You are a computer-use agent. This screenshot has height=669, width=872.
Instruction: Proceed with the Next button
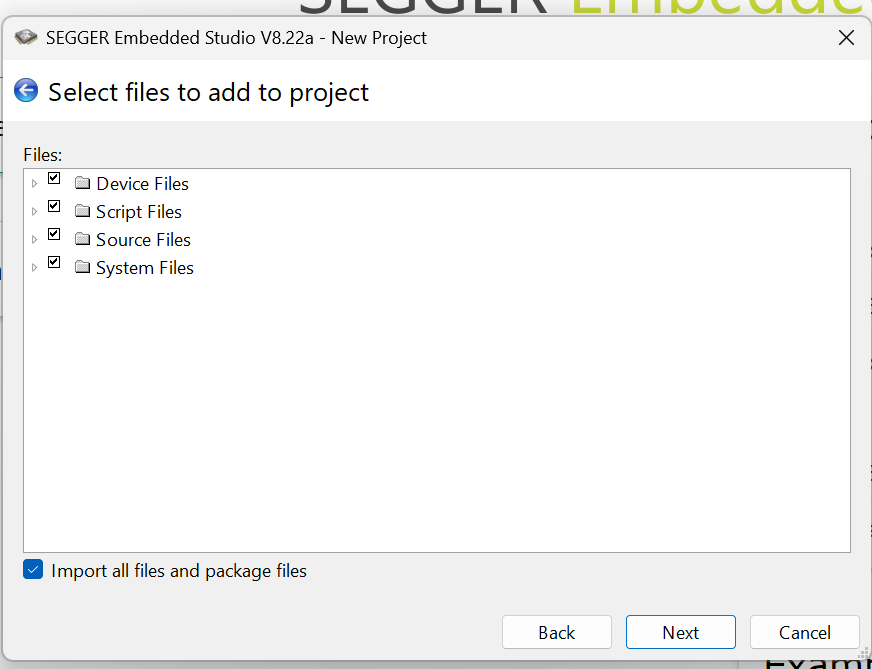[680, 632]
